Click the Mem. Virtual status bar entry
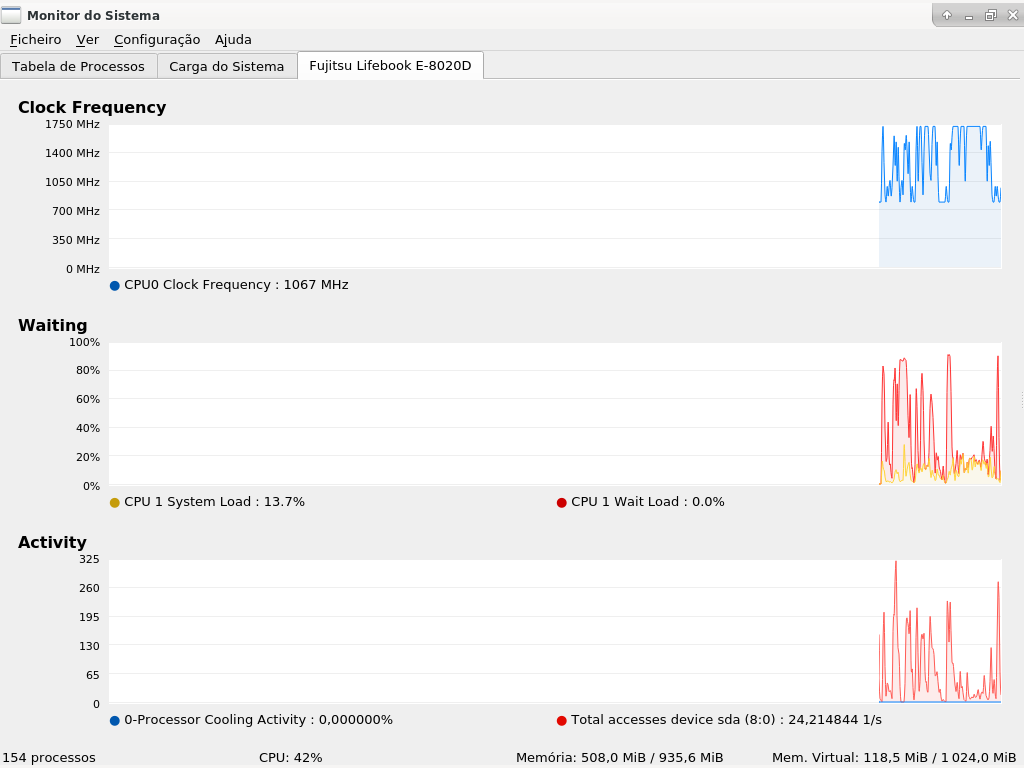 (x=894, y=758)
